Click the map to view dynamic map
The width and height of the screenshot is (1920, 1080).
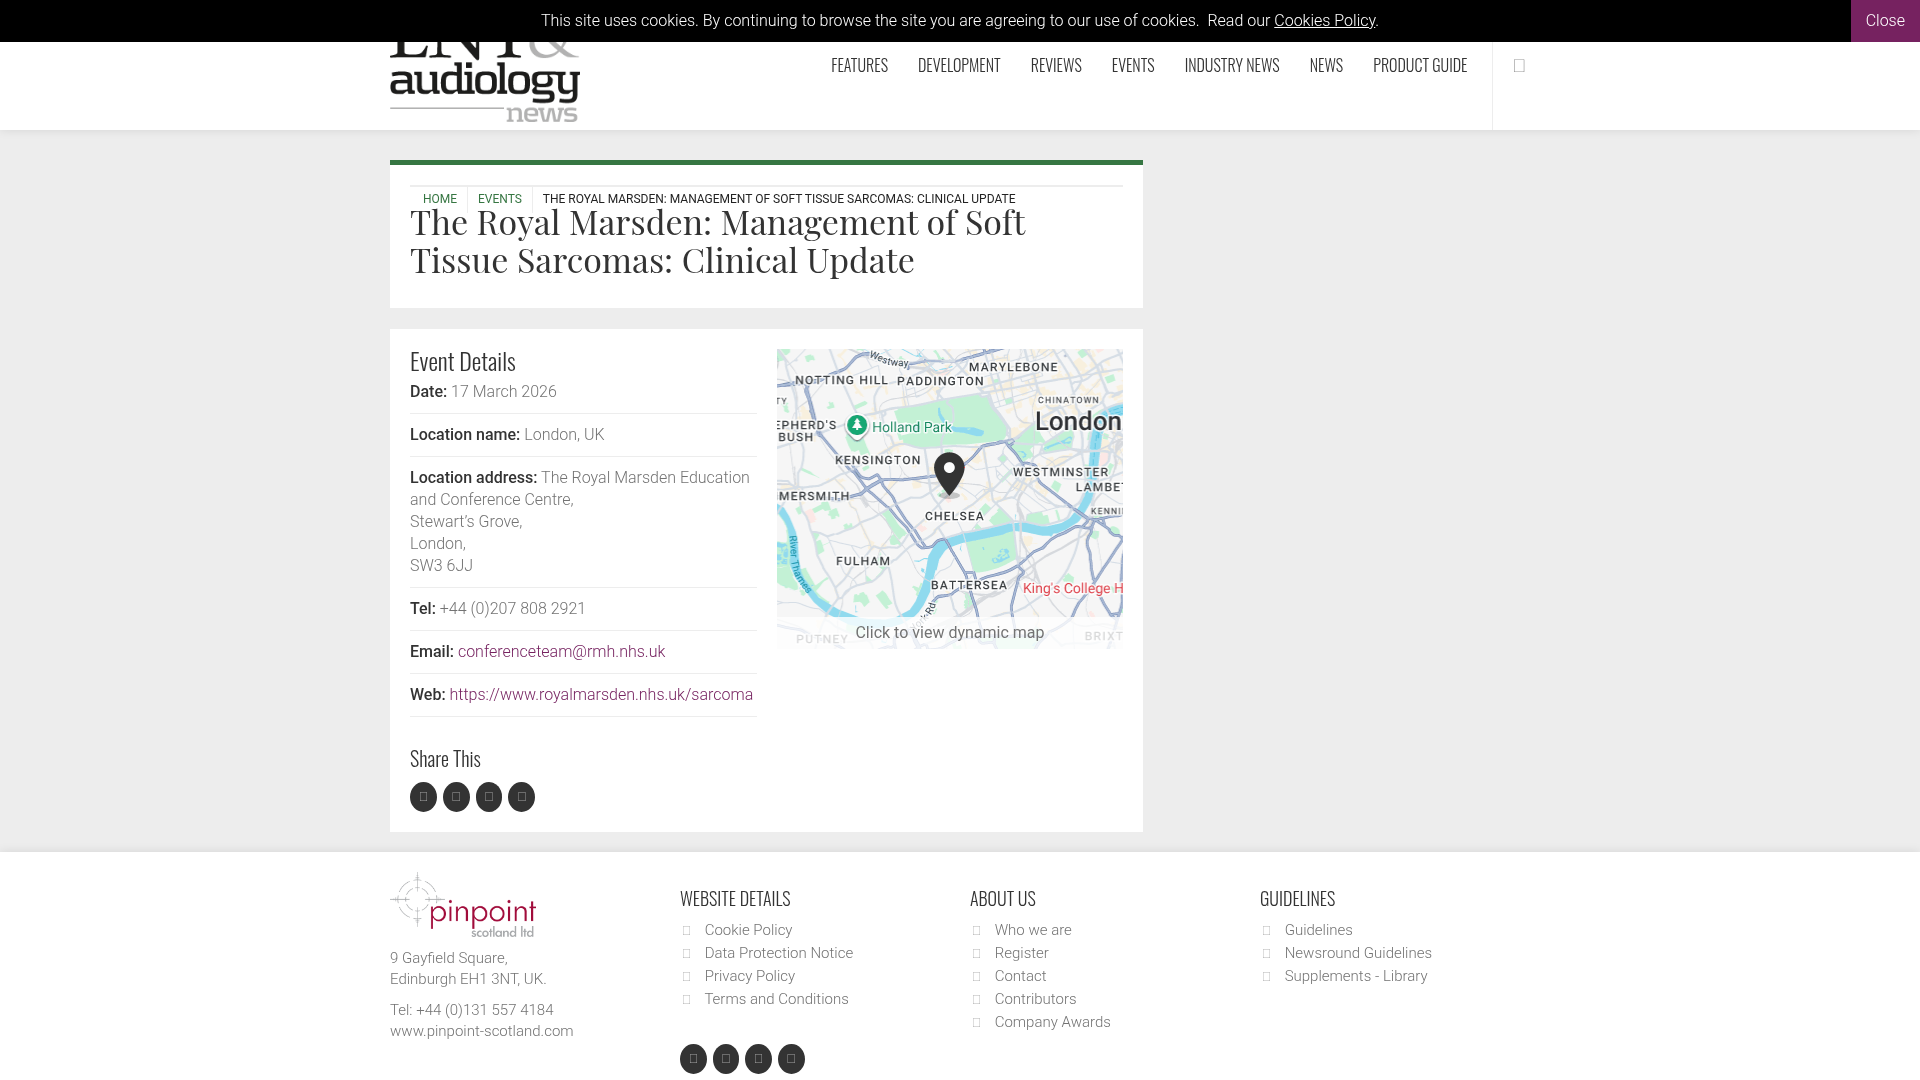coord(950,499)
